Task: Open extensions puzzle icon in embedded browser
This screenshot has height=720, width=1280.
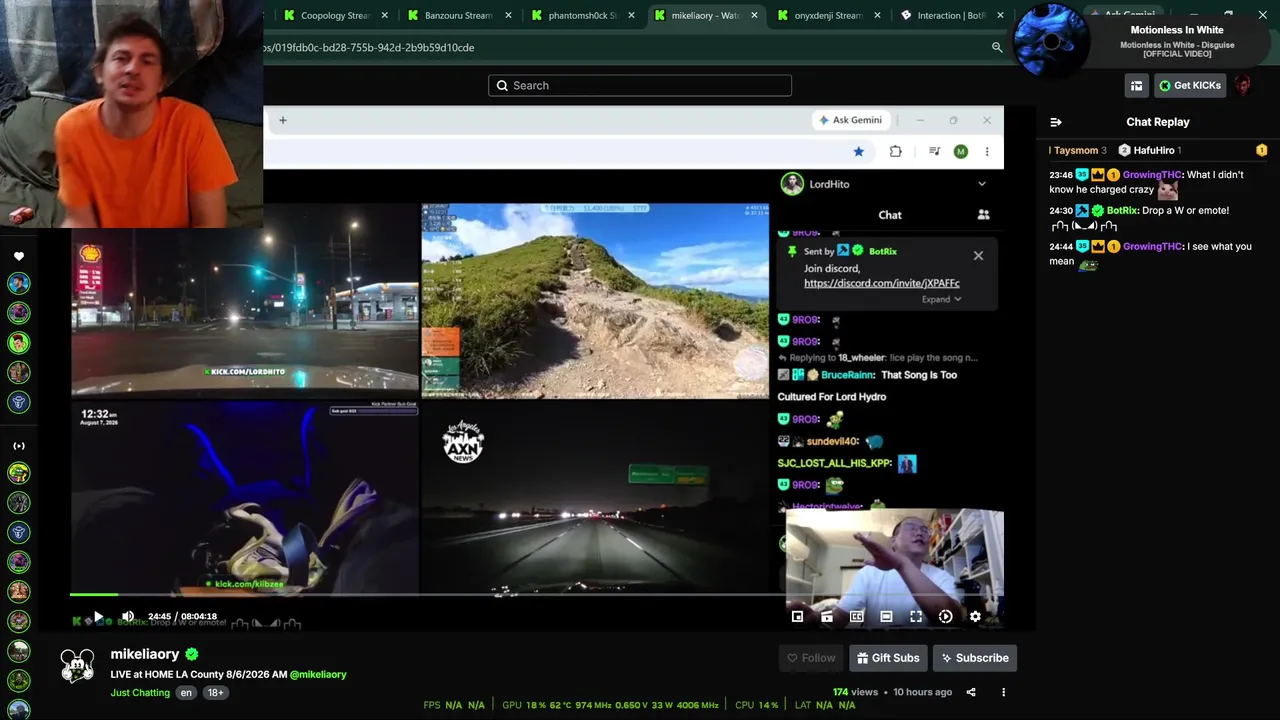Action: point(896,151)
